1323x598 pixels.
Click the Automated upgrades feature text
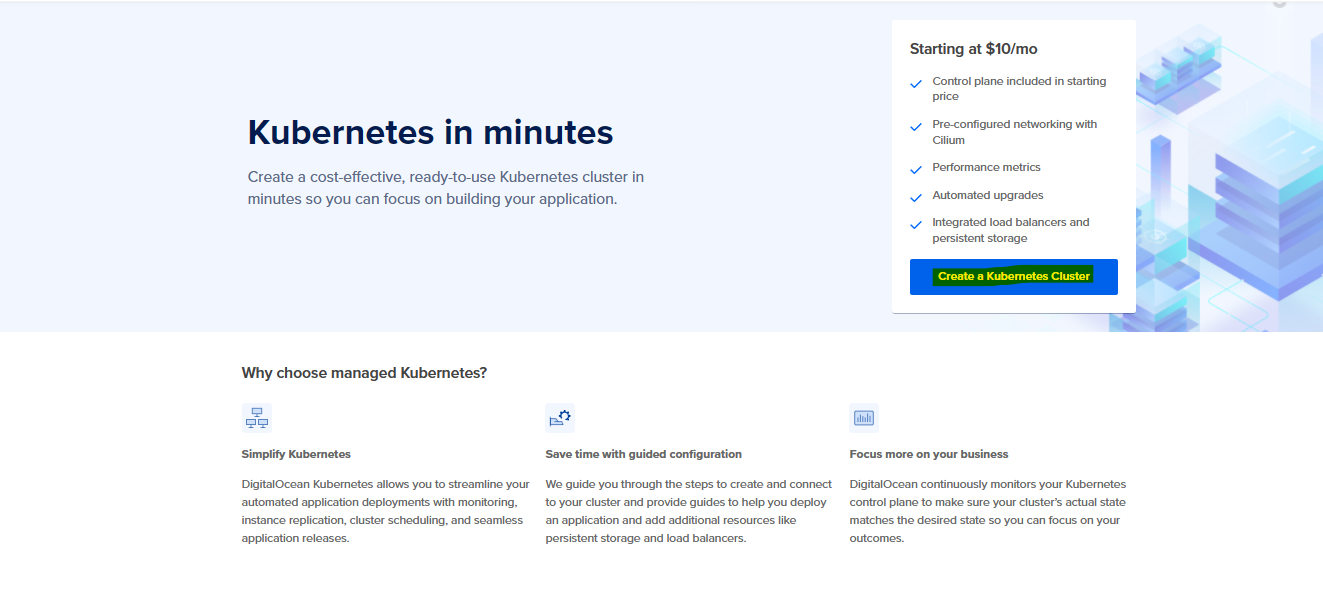click(x=987, y=196)
